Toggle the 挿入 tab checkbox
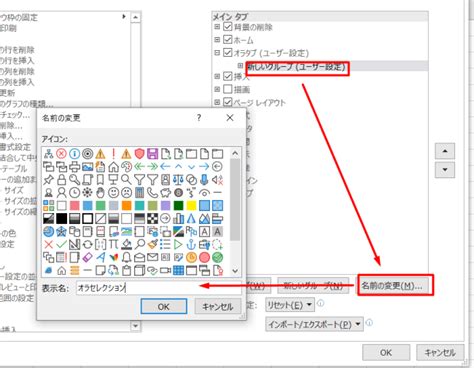Viewport: 474px width, 368px height. [228, 76]
